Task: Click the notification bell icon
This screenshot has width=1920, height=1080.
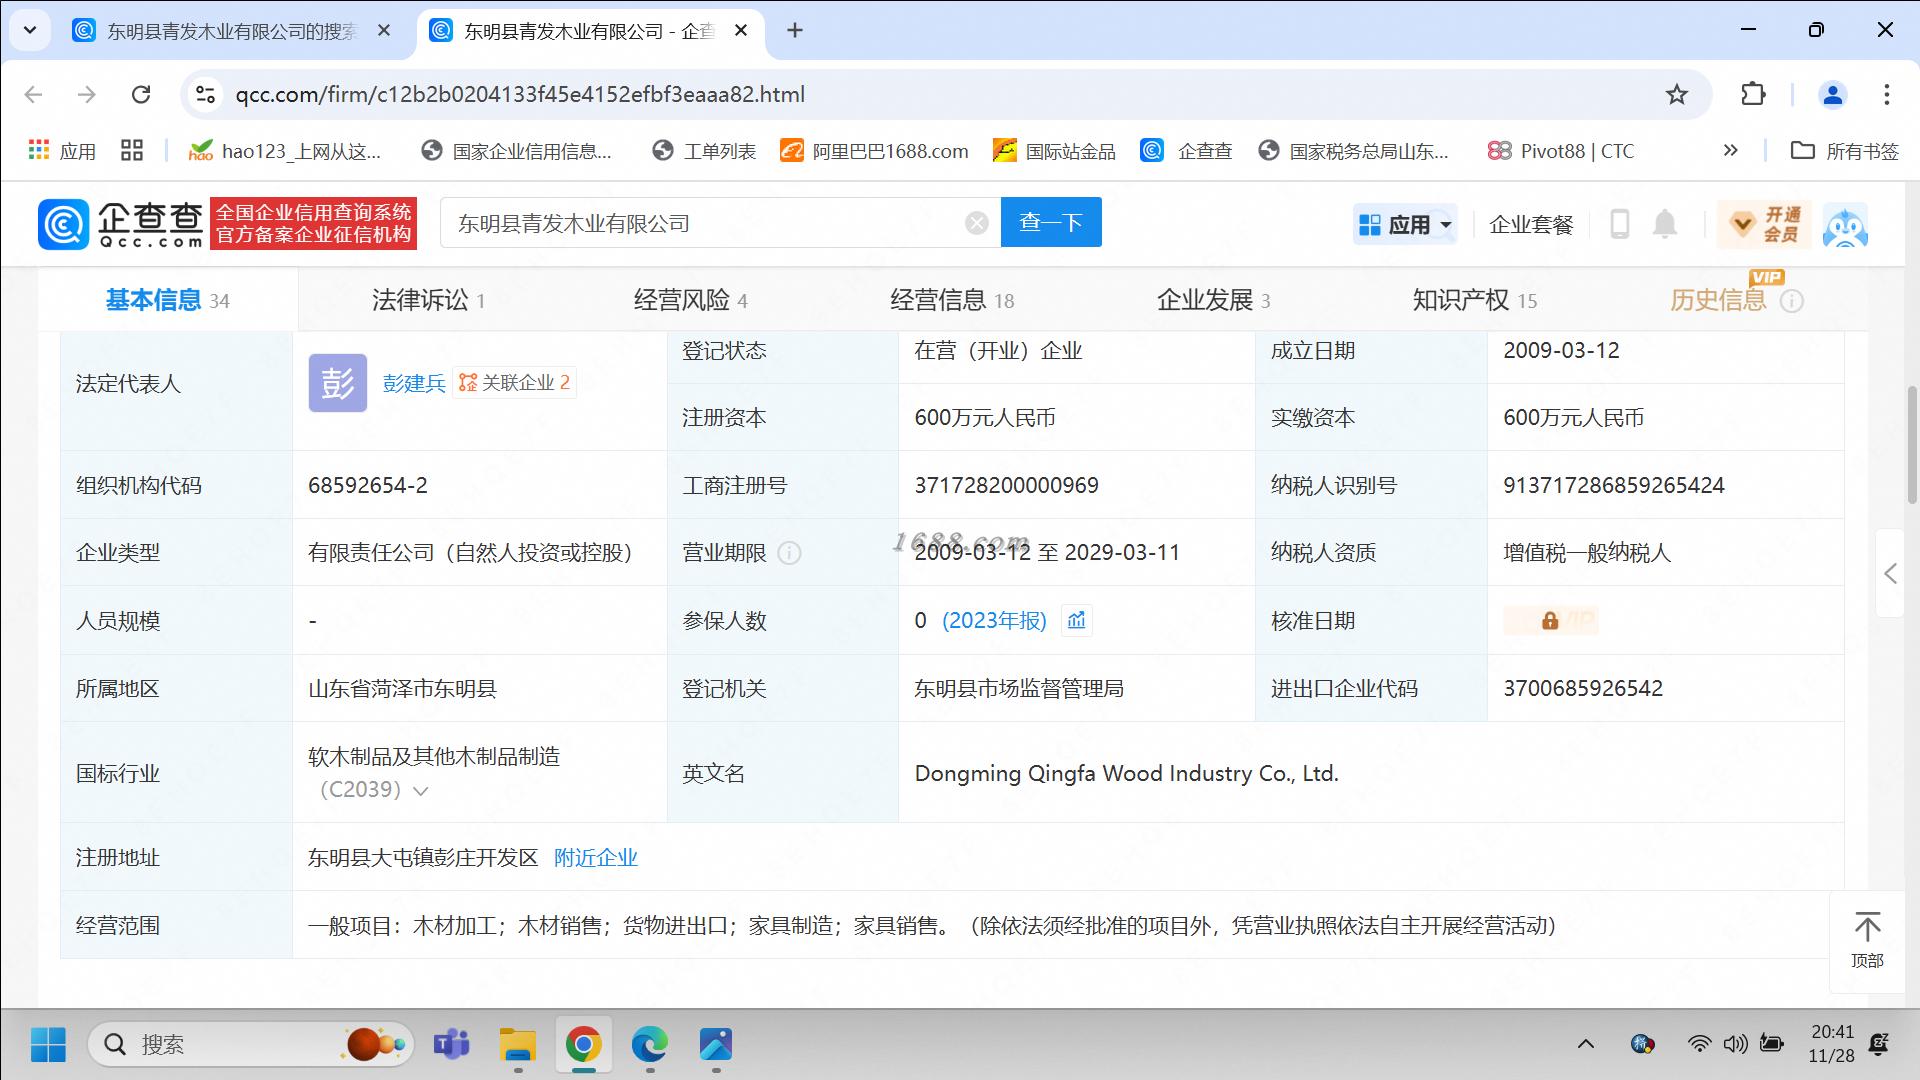Action: pos(1664,224)
